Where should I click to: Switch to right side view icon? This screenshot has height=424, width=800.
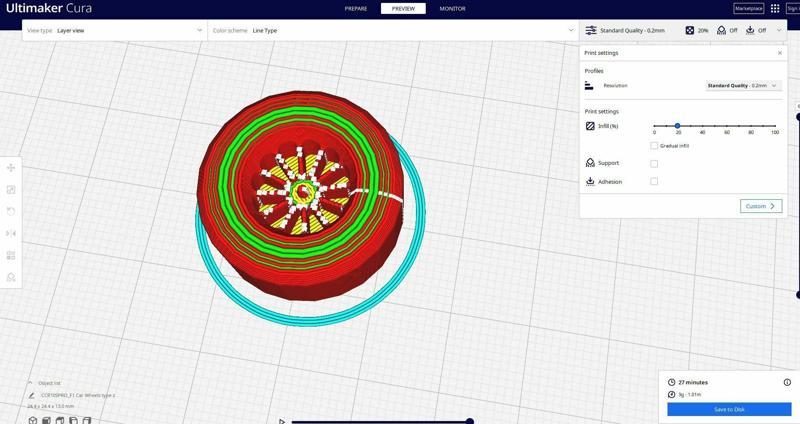[87, 420]
